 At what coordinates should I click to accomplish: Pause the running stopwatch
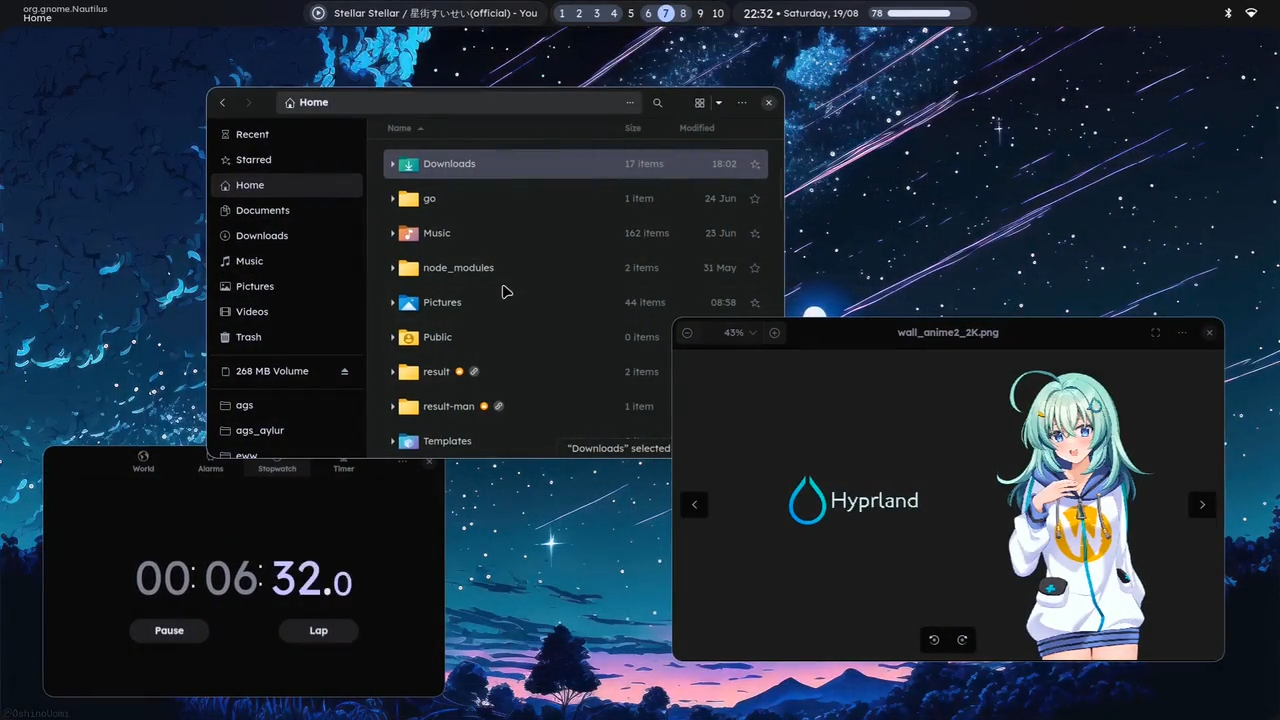click(169, 631)
